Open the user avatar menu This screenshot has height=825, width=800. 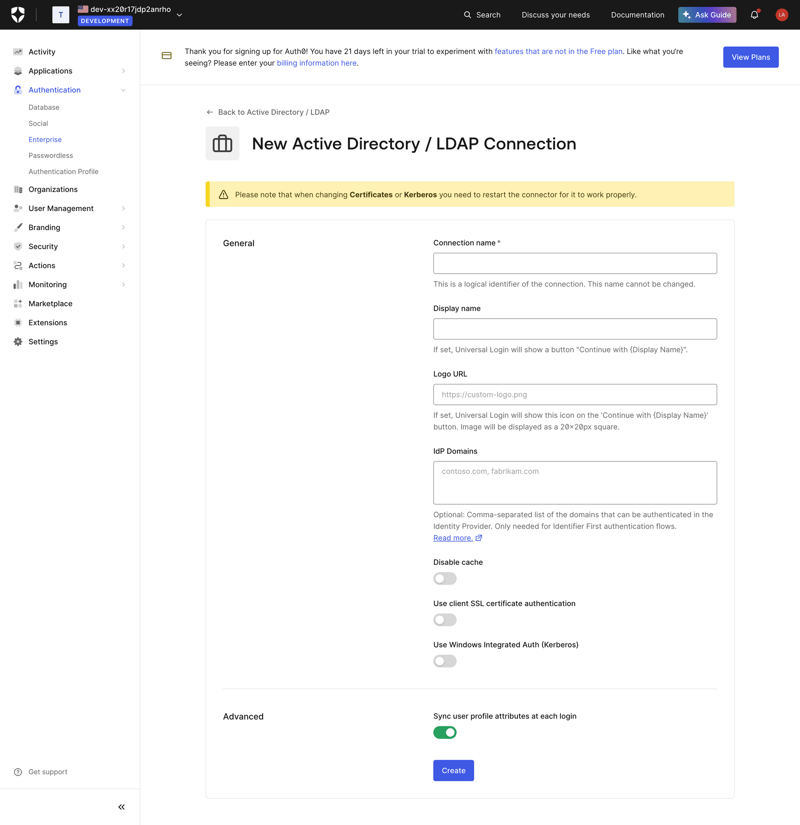point(782,15)
